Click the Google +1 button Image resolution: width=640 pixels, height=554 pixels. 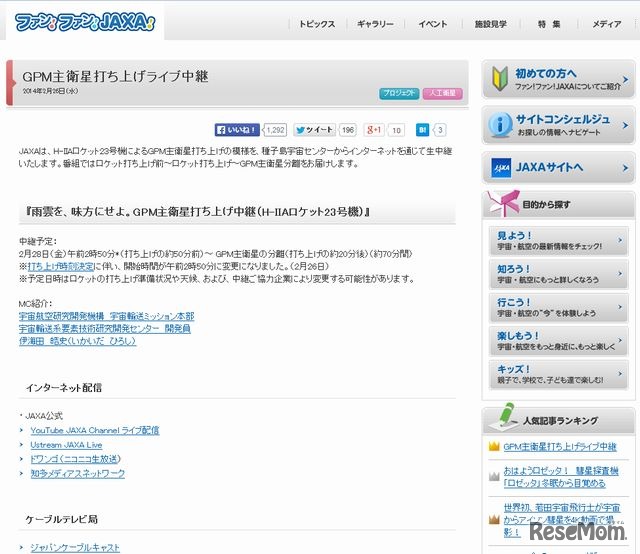coord(374,130)
